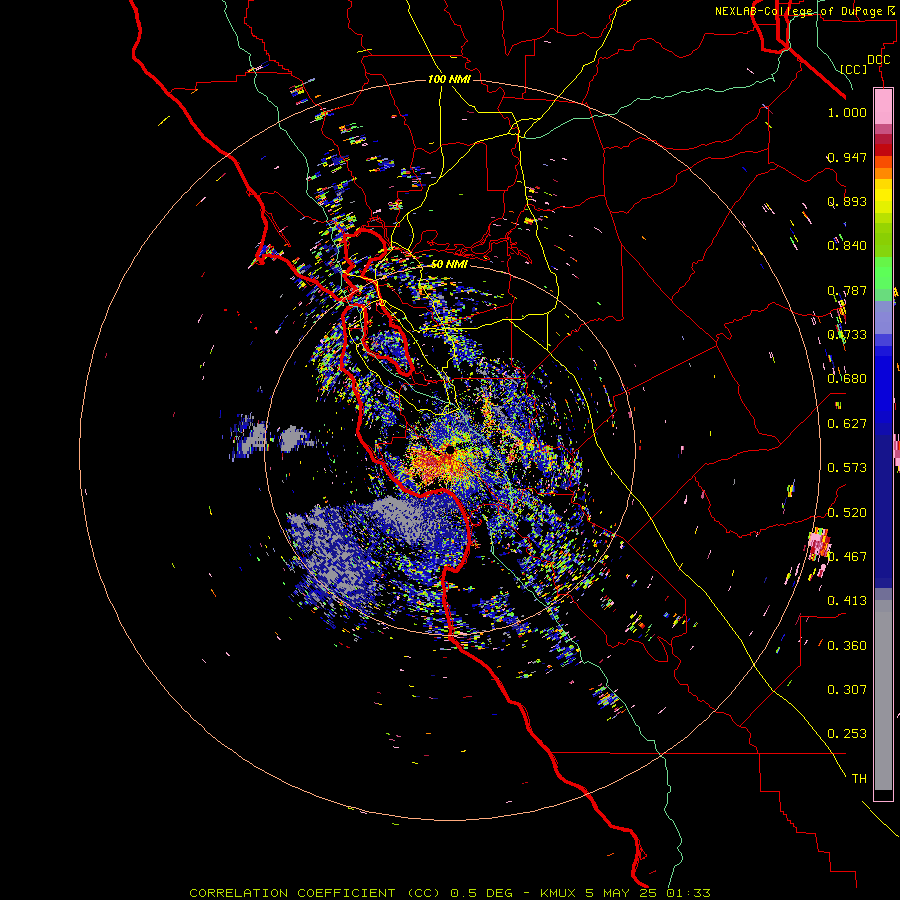Screen dimensions: 900x900
Task: Click the 0.947 legend value
Action: [847, 157]
